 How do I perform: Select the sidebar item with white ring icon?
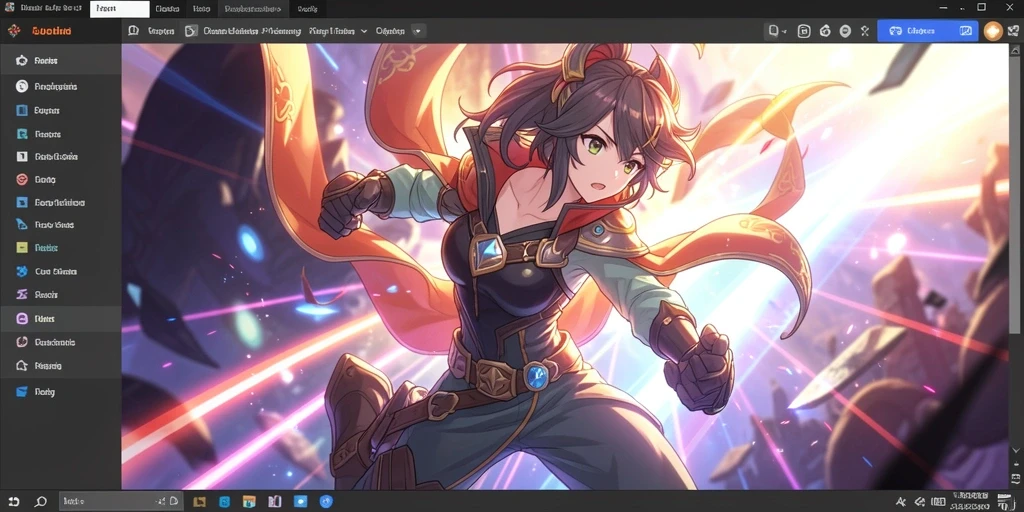point(61,86)
